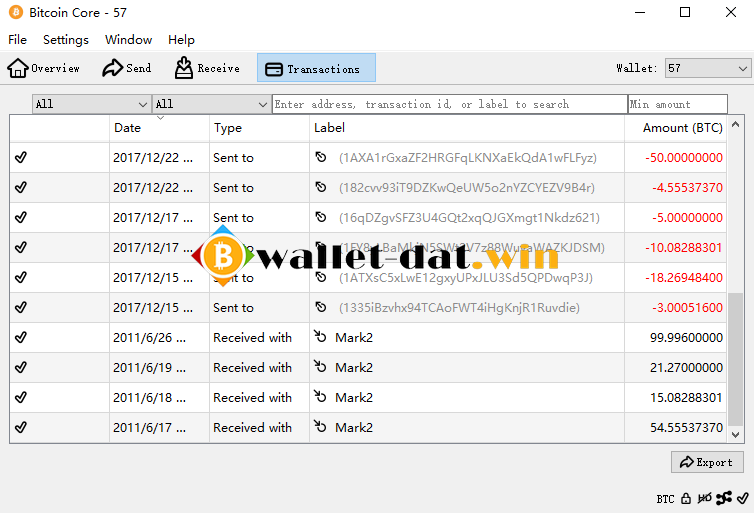Click the confirmed checkmark of -4.55537370 transaction
The height and width of the screenshot is (513, 754).
(x=21, y=187)
